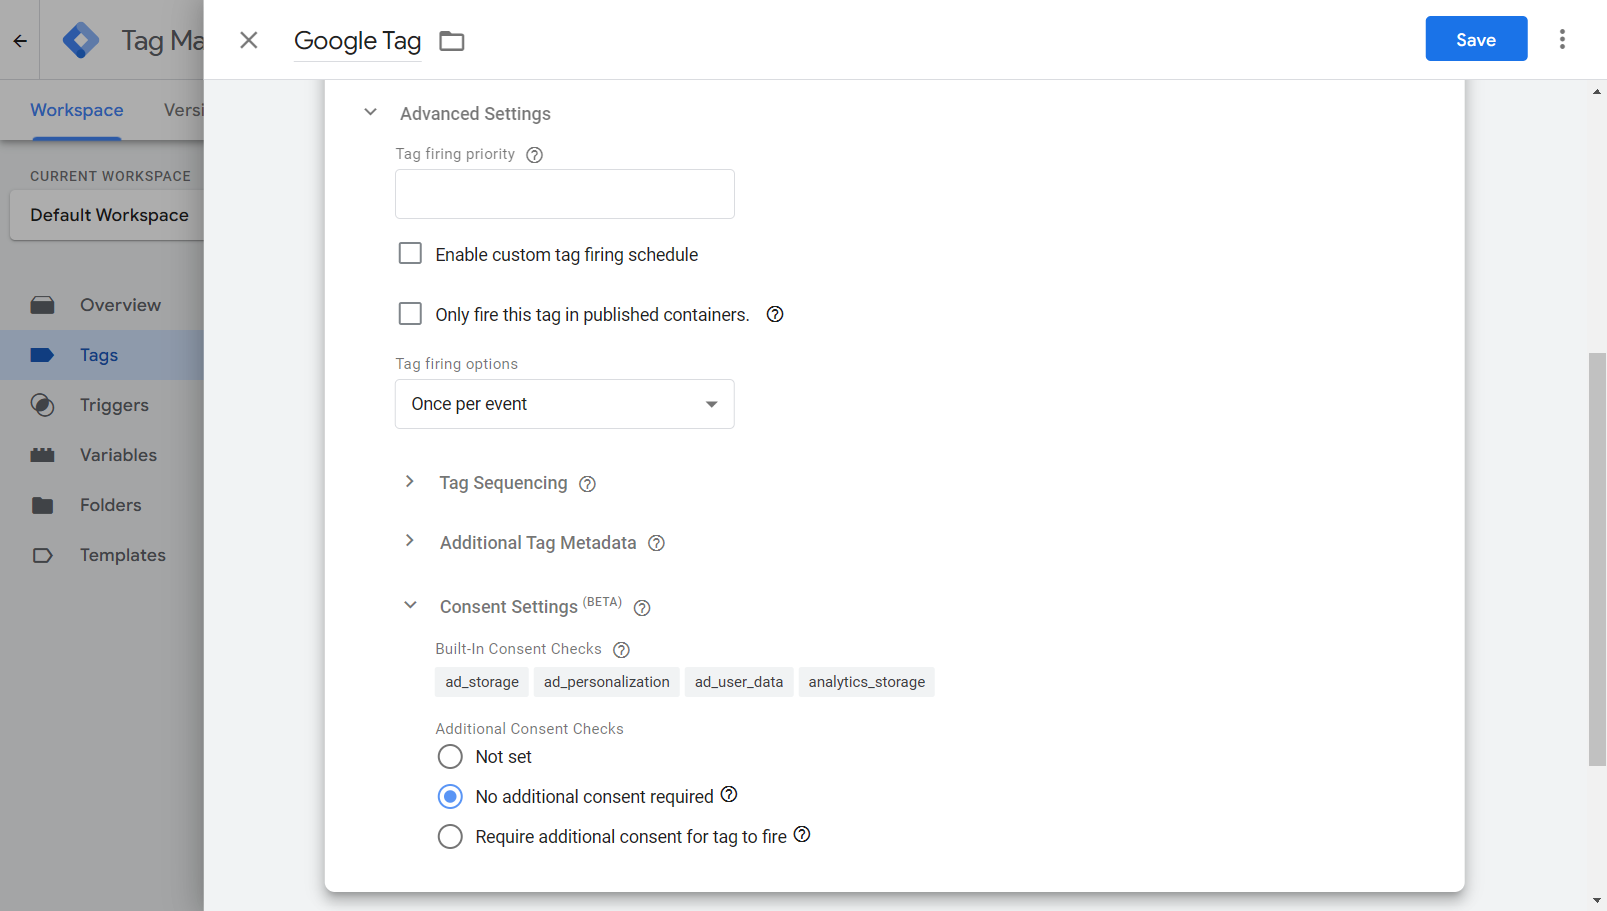Image resolution: width=1607 pixels, height=911 pixels.
Task: Expand the Tag Sequencing section
Action: [x=410, y=482]
